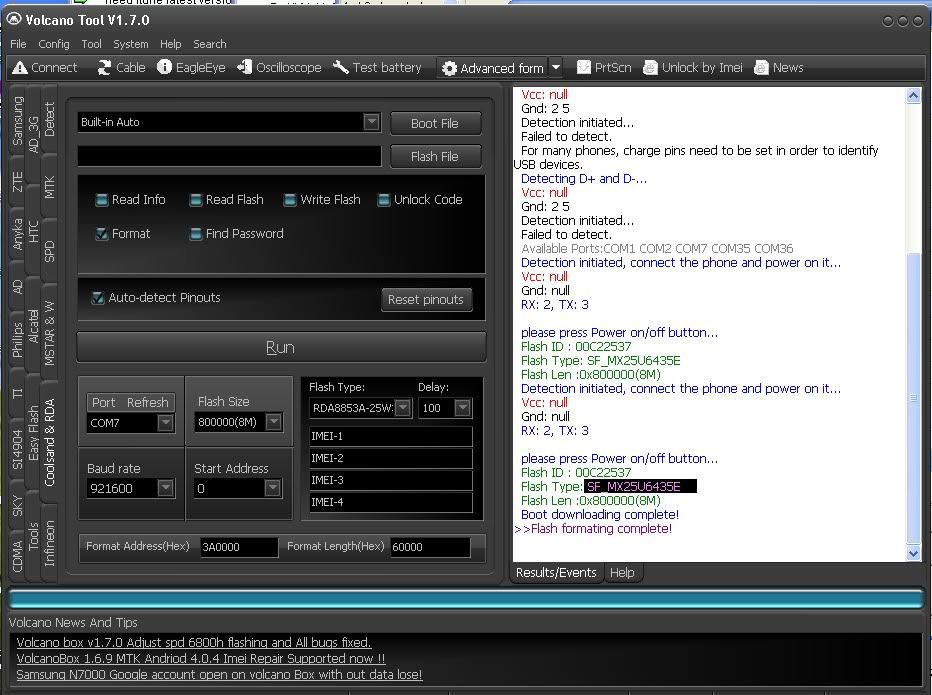Click the Flash File button
932x695 pixels.
tap(435, 156)
